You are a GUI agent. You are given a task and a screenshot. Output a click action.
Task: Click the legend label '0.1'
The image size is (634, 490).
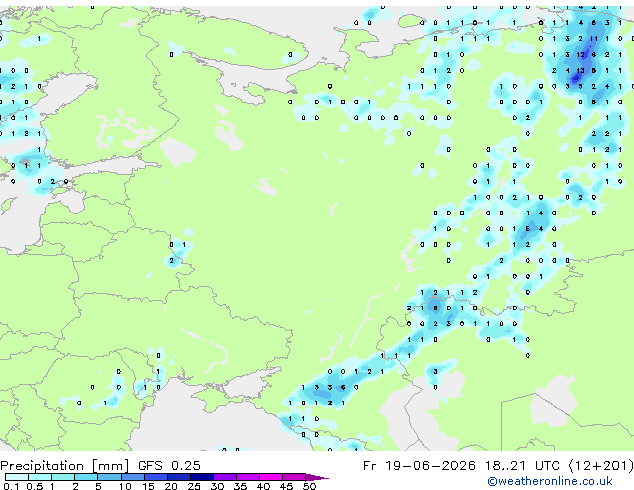(11, 486)
